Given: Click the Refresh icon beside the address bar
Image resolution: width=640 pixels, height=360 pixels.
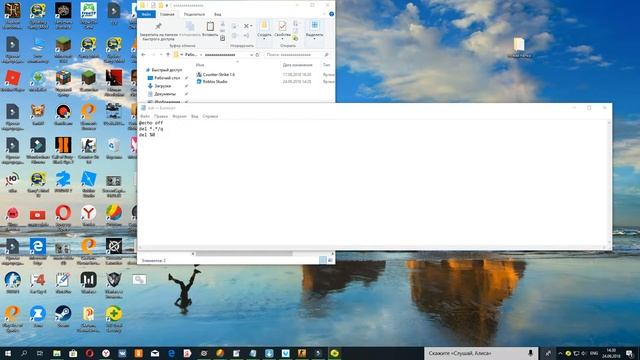Looking at the screenshot, I should coord(257,55).
